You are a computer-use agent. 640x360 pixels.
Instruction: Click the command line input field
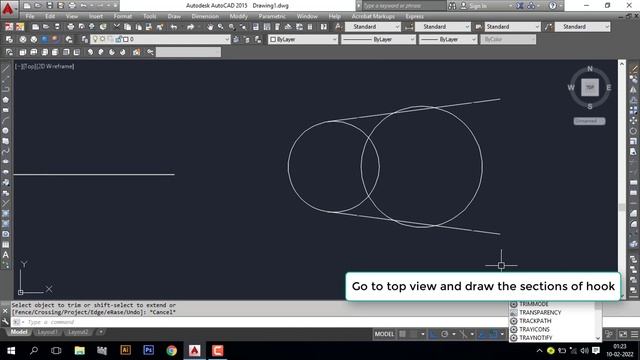(x=261, y=322)
